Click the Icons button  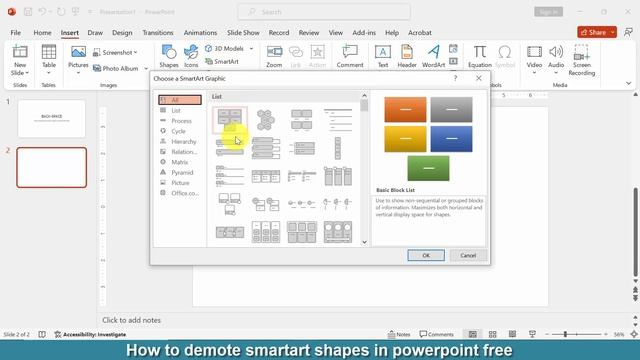click(191, 56)
